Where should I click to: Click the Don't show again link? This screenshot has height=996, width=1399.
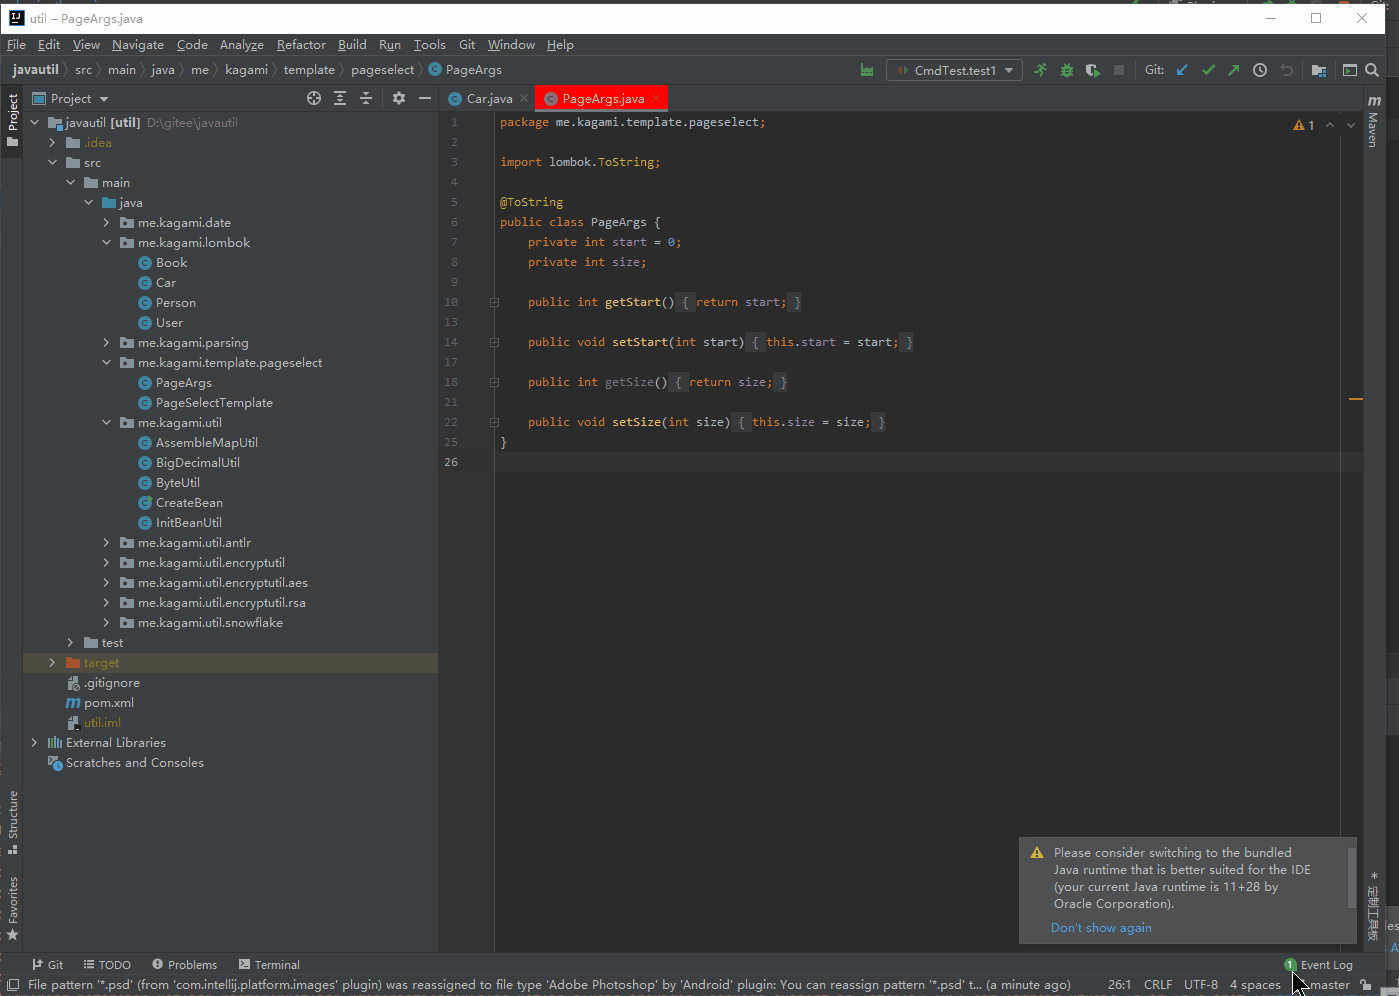(1100, 927)
